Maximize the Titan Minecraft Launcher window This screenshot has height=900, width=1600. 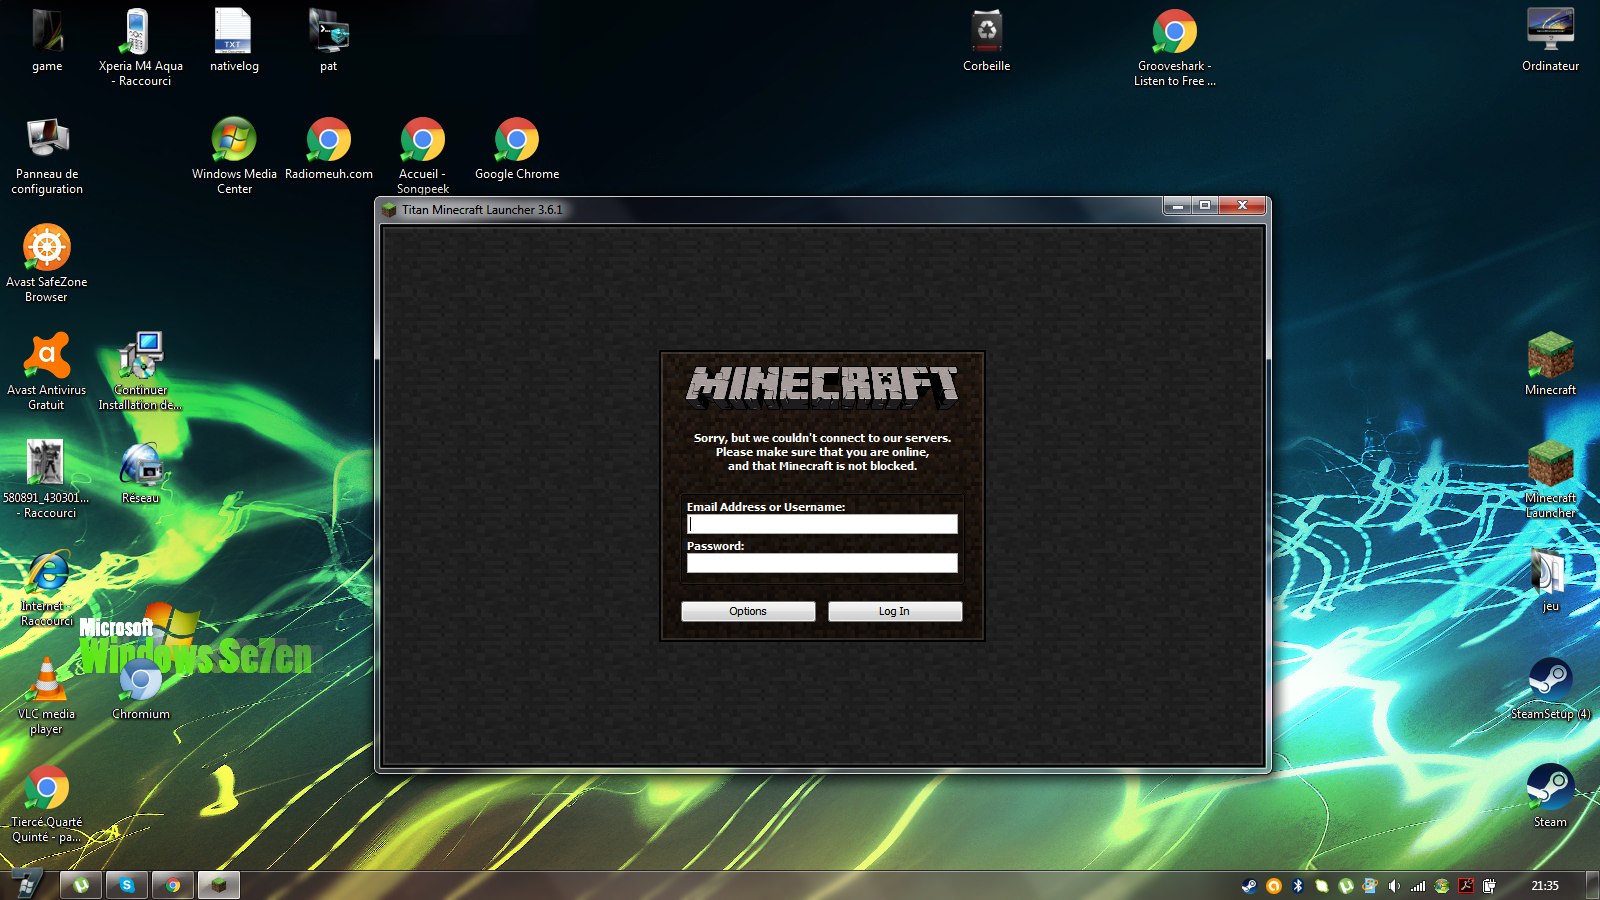point(1205,206)
